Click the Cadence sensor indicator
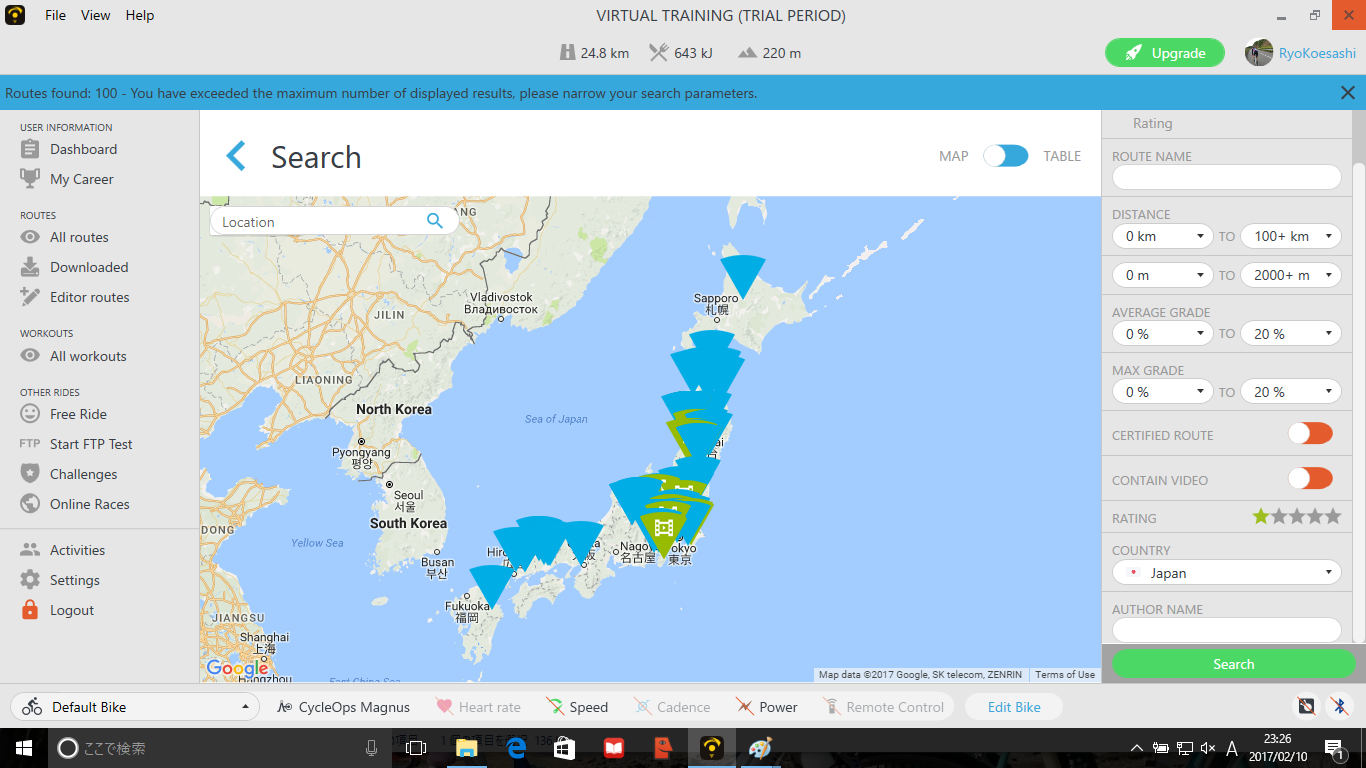The width and height of the screenshot is (1366, 768). (x=672, y=707)
